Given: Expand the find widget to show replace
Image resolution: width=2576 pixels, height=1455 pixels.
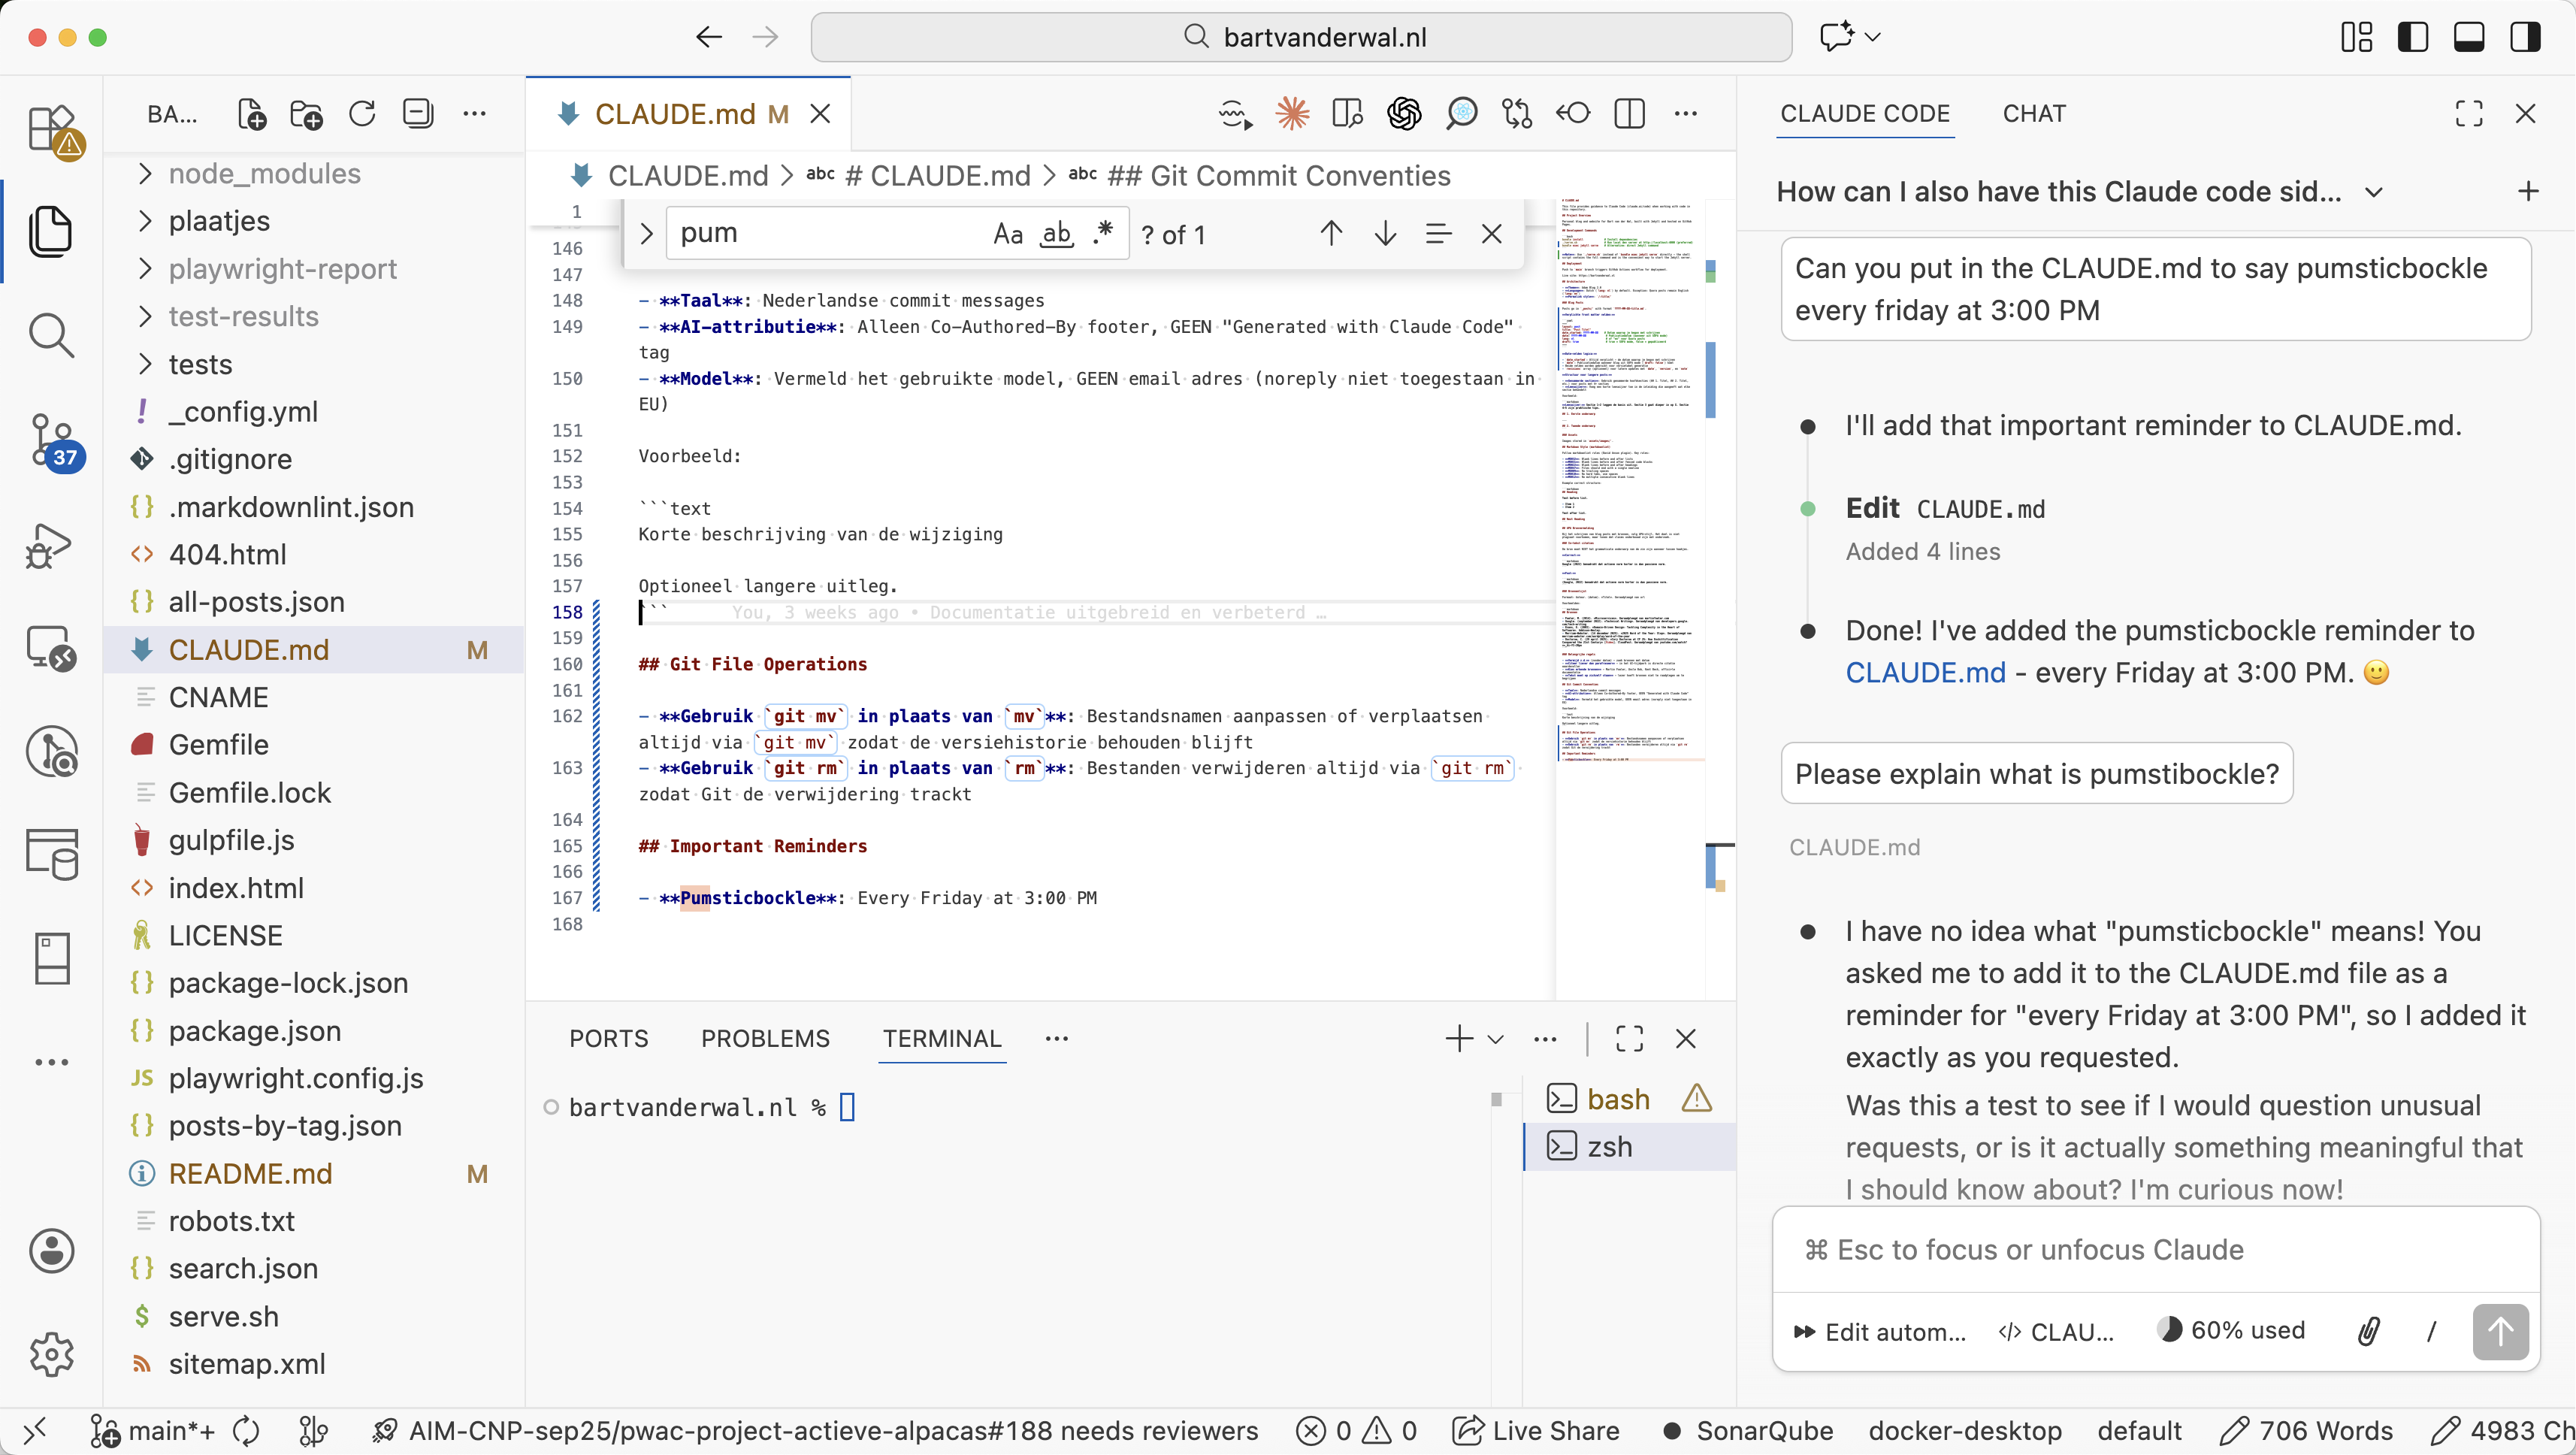Looking at the screenshot, I should pos(646,234).
